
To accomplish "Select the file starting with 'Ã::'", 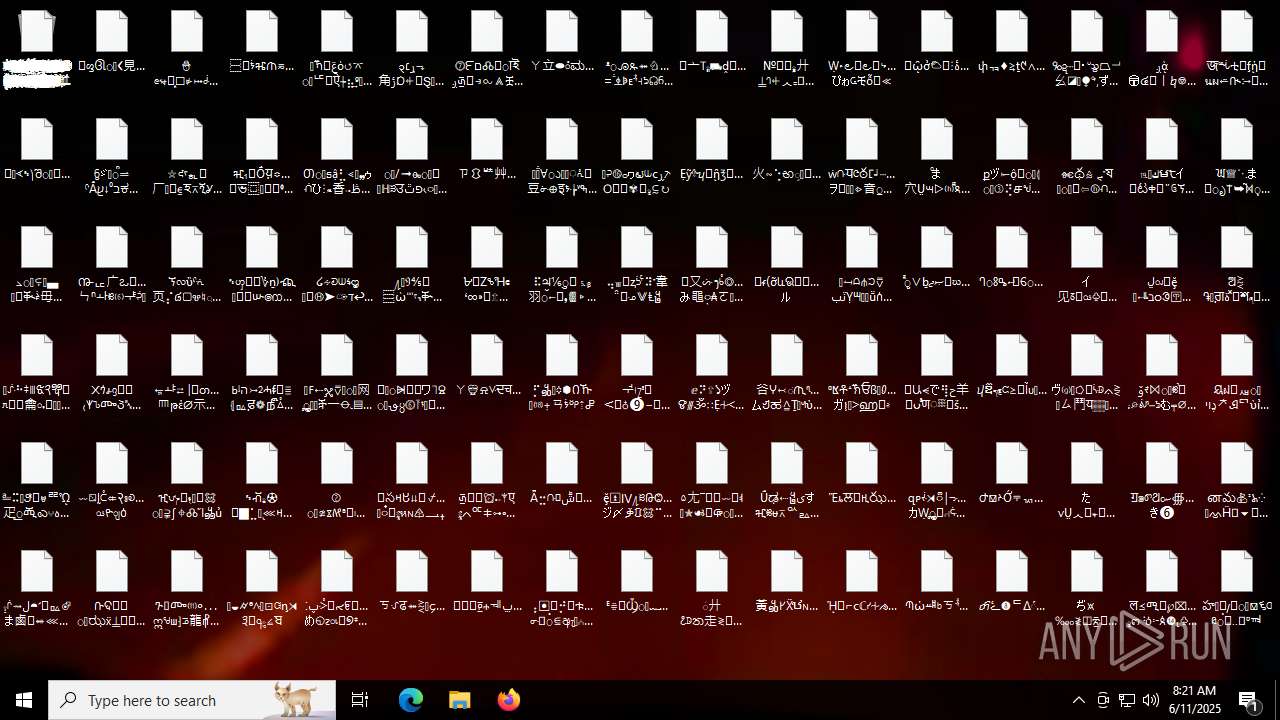I will pyautogui.click(x=562, y=474).
